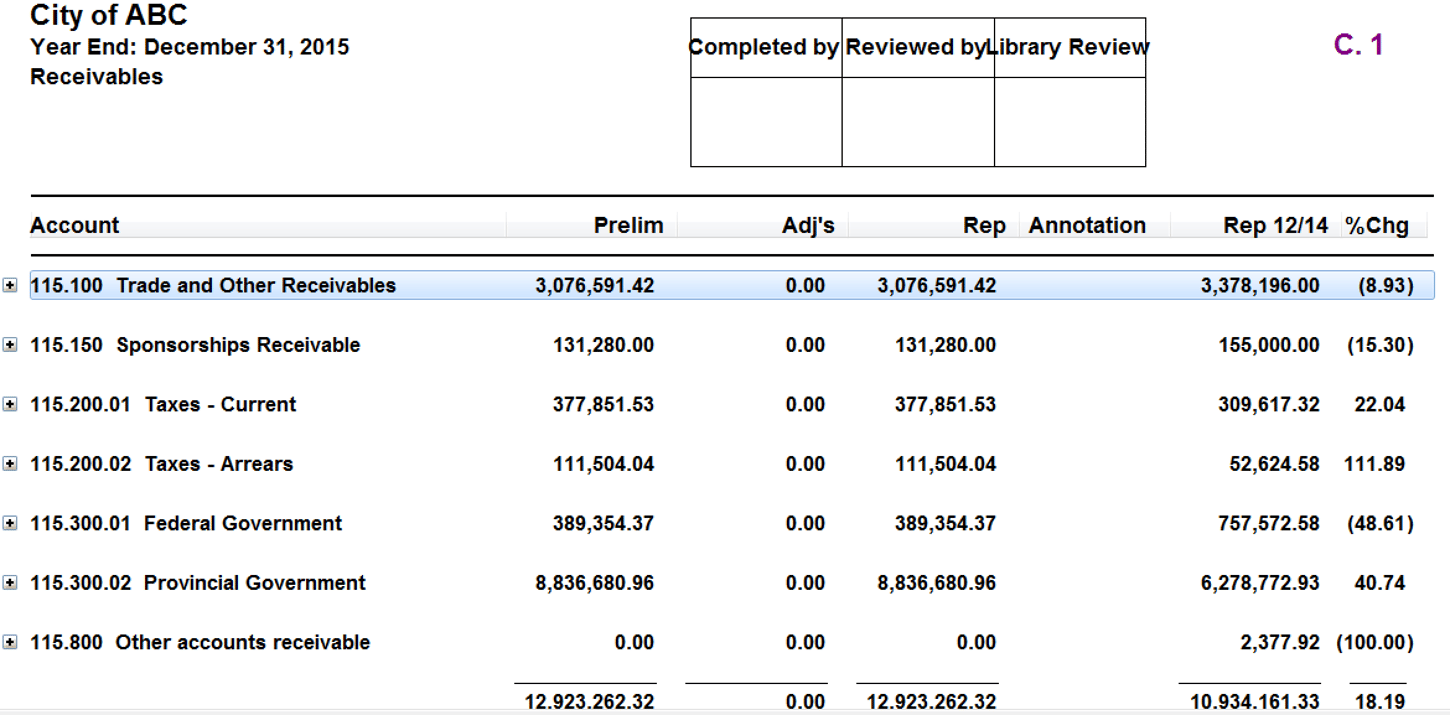Click the plus icon beside Provincial Government

(x=10, y=582)
